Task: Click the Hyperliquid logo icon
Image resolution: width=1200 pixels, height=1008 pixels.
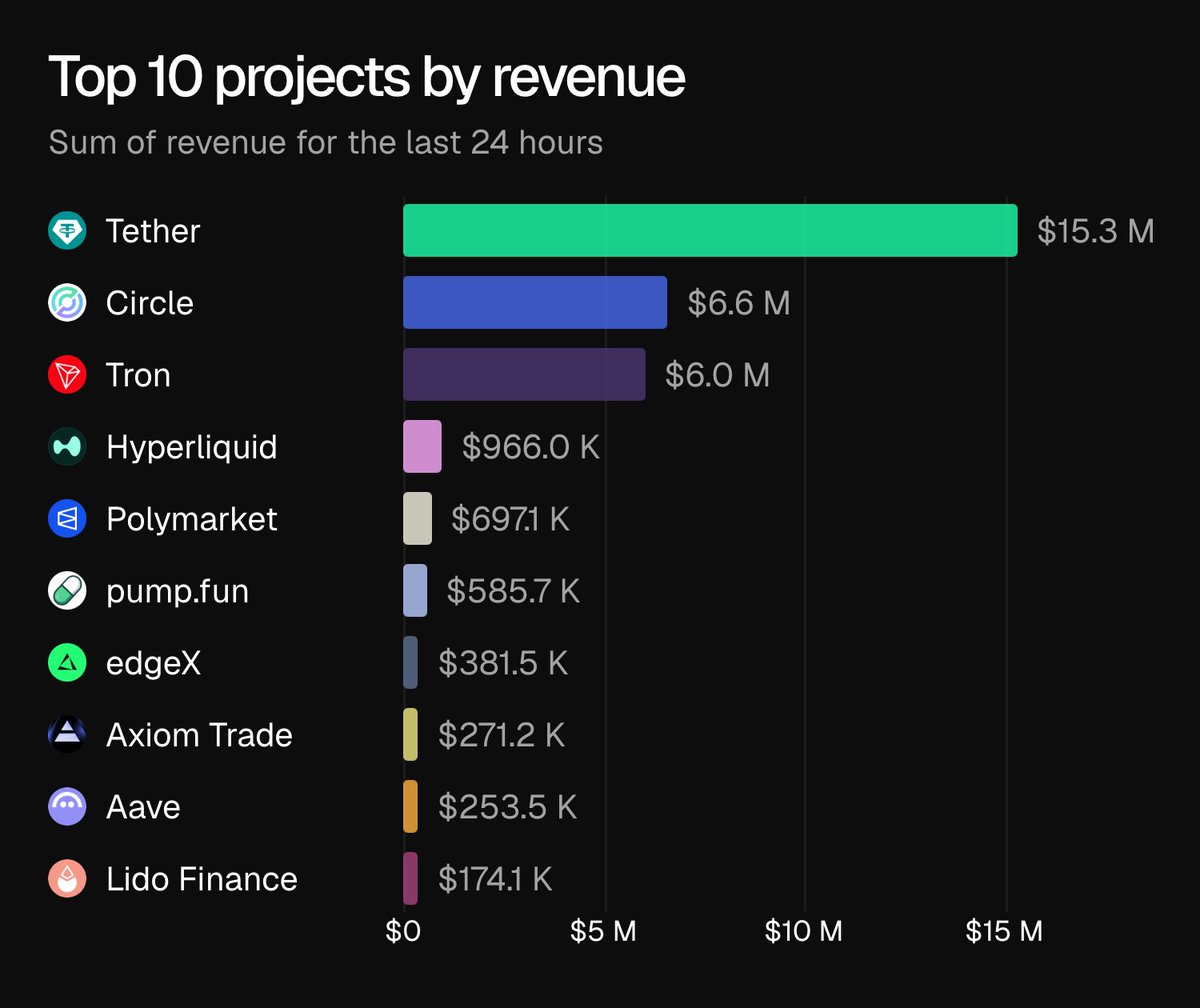Action: tap(67, 447)
